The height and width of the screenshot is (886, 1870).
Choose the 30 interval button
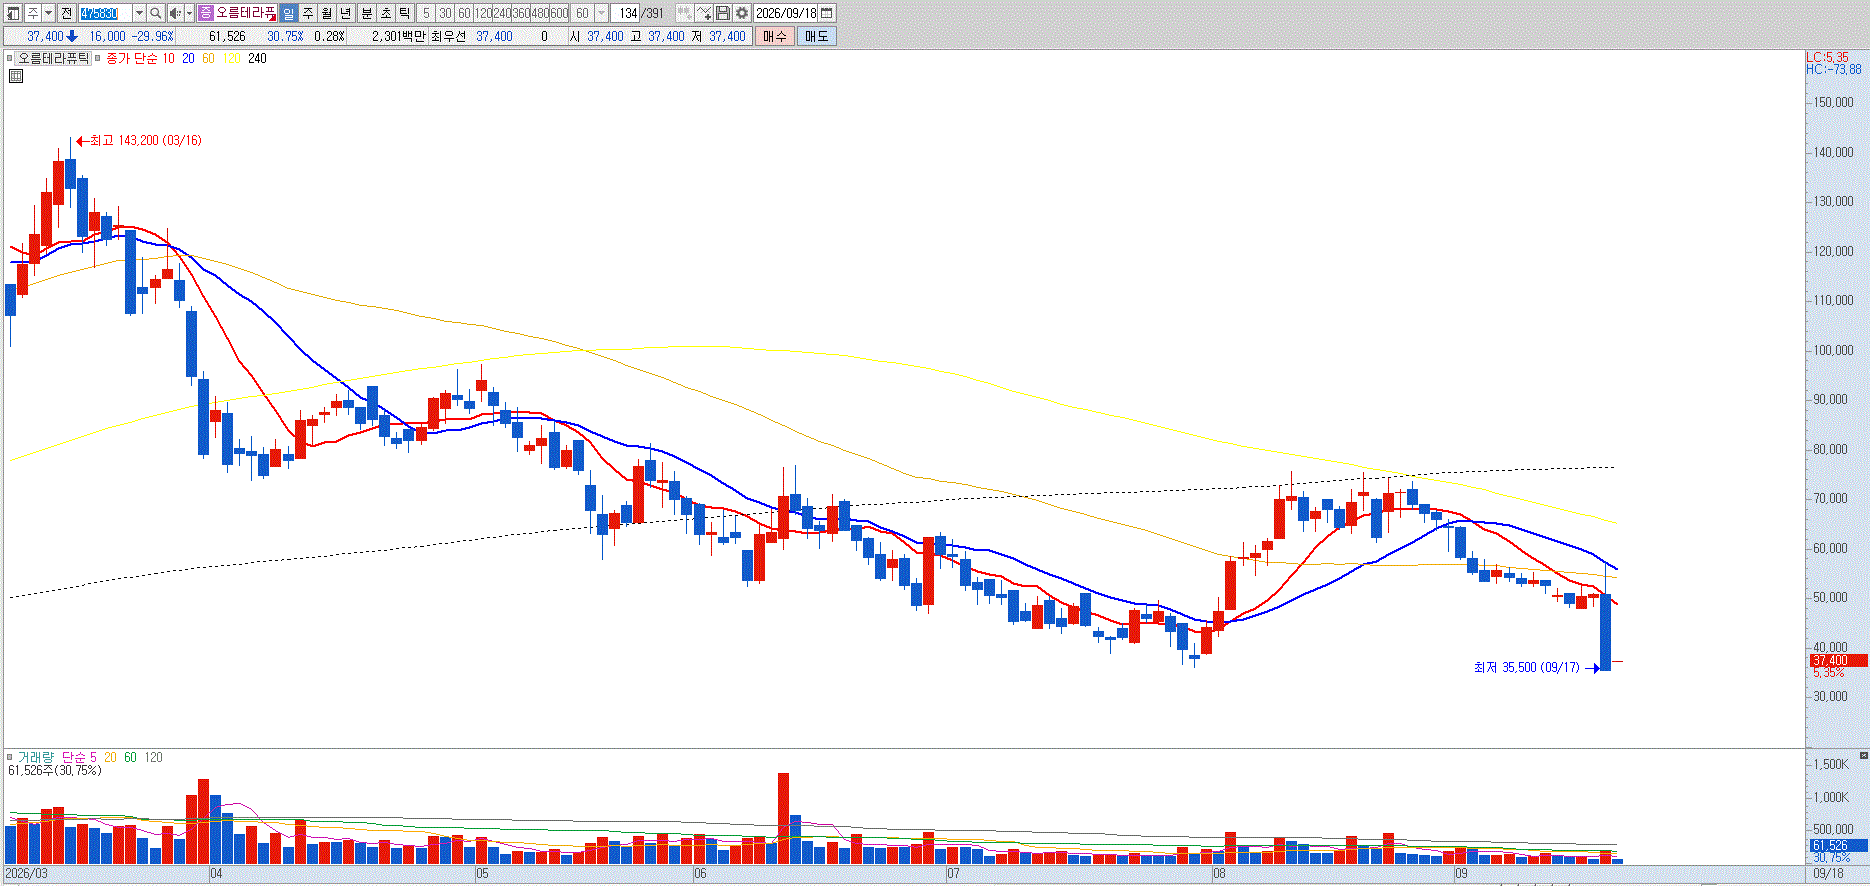[x=445, y=13]
